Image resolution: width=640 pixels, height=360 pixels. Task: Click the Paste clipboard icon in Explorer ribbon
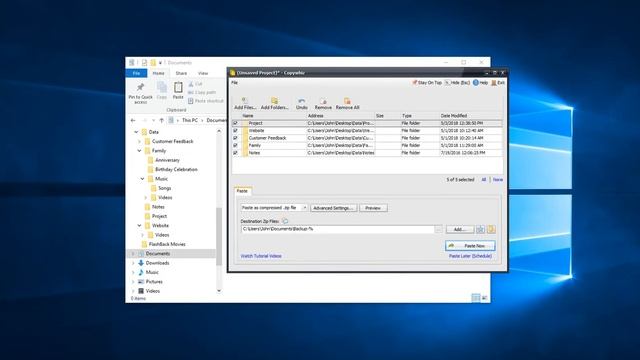coord(178,87)
